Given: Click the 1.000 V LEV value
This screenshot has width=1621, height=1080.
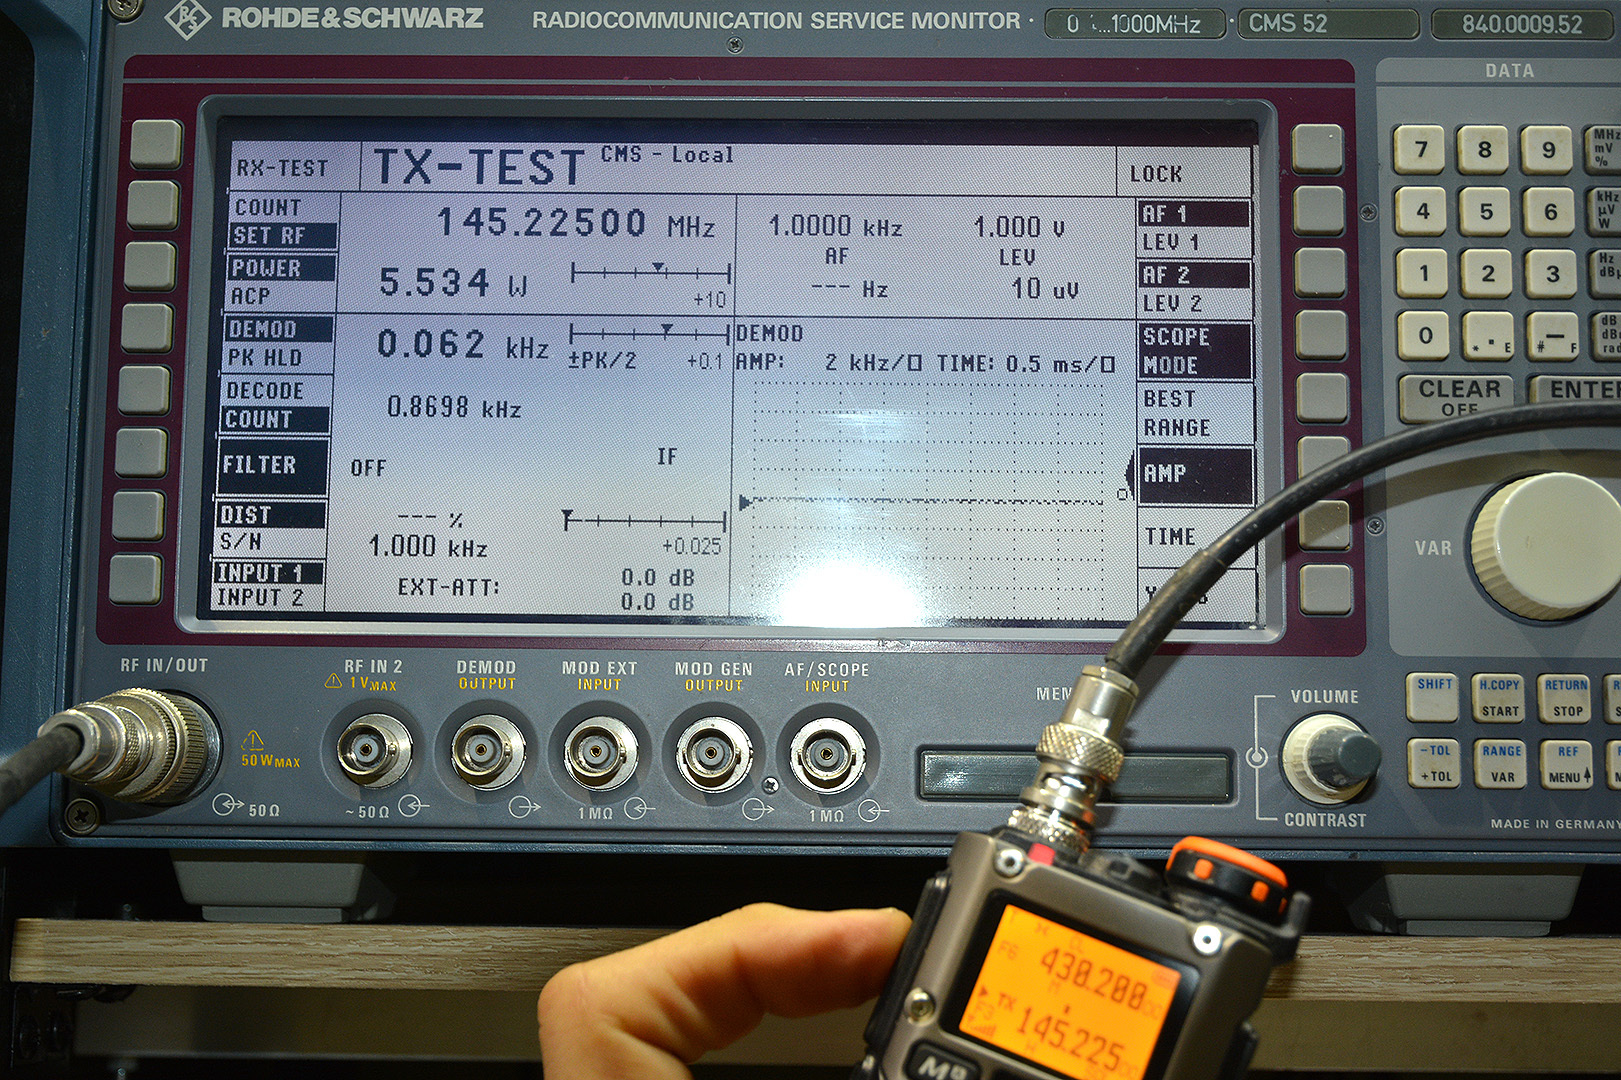Looking at the screenshot, I should 1019,227.
